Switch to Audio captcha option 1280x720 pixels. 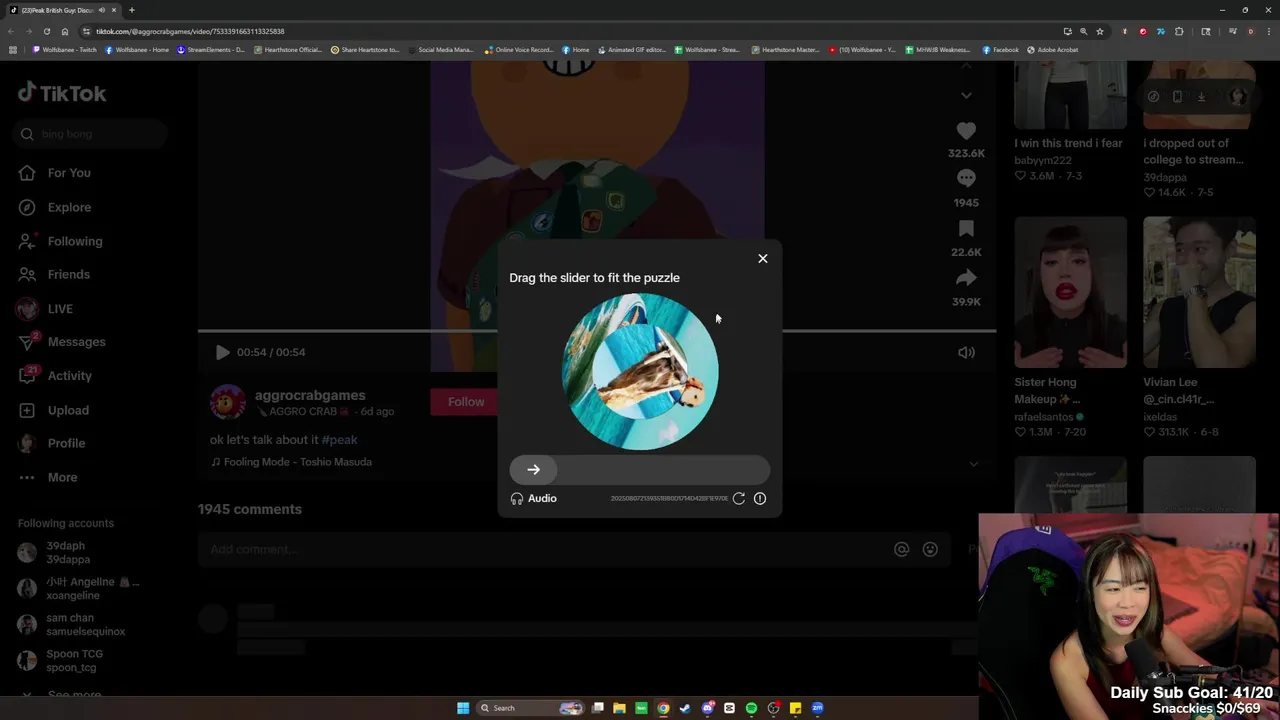(533, 498)
